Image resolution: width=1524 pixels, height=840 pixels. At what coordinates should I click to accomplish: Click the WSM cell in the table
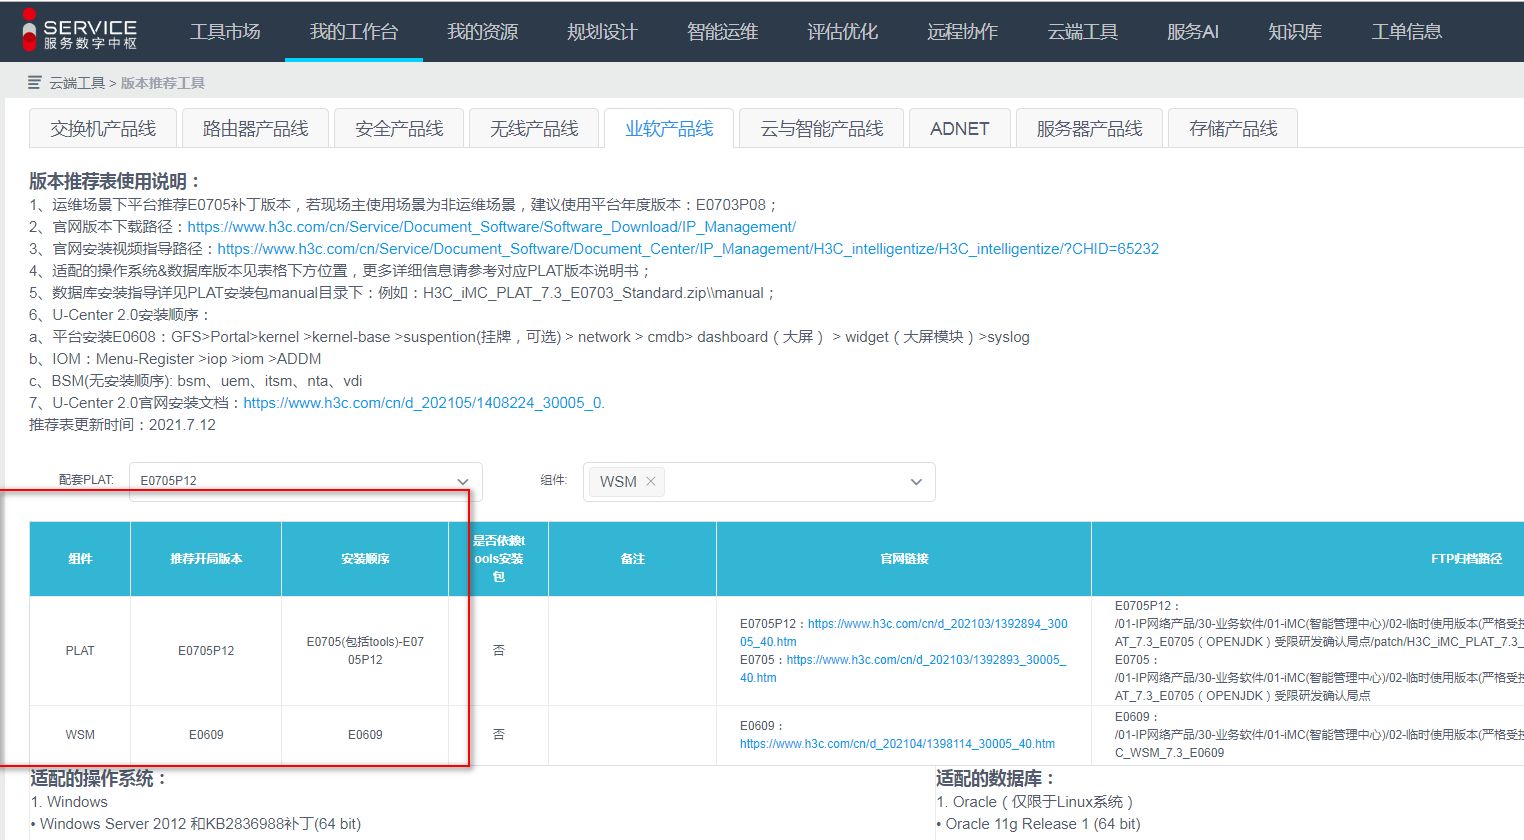[80, 735]
